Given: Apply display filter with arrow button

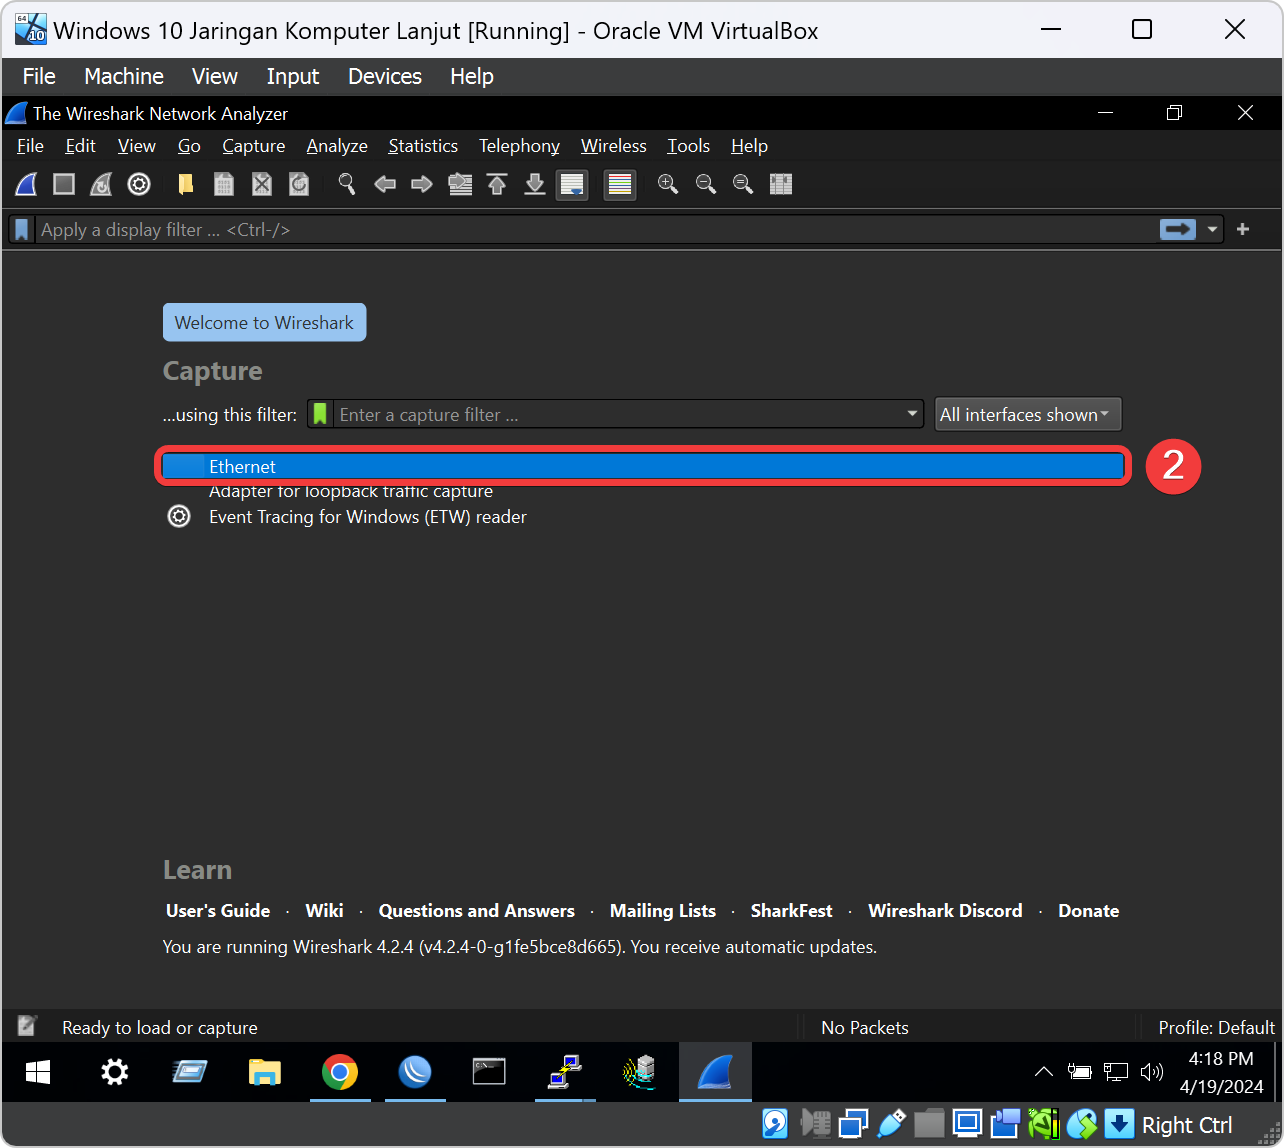Looking at the screenshot, I should (1178, 230).
